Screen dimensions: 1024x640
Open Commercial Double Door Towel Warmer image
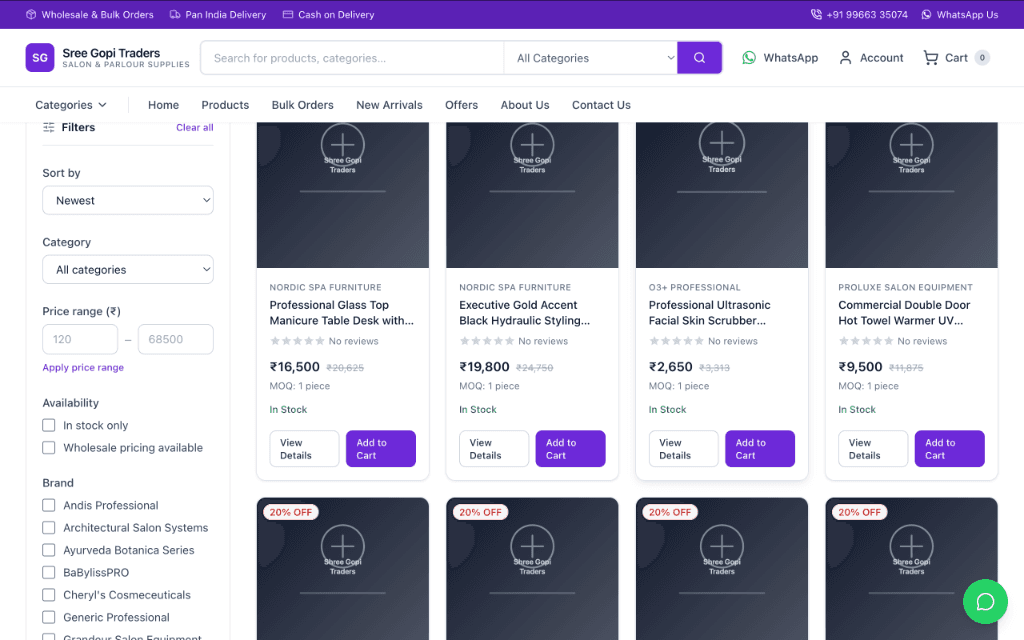(912, 195)
